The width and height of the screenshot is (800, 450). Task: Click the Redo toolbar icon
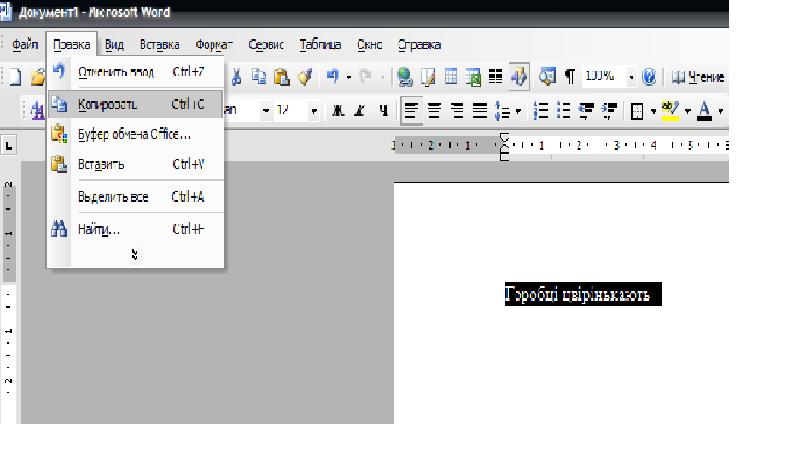[x=365, y=77]
